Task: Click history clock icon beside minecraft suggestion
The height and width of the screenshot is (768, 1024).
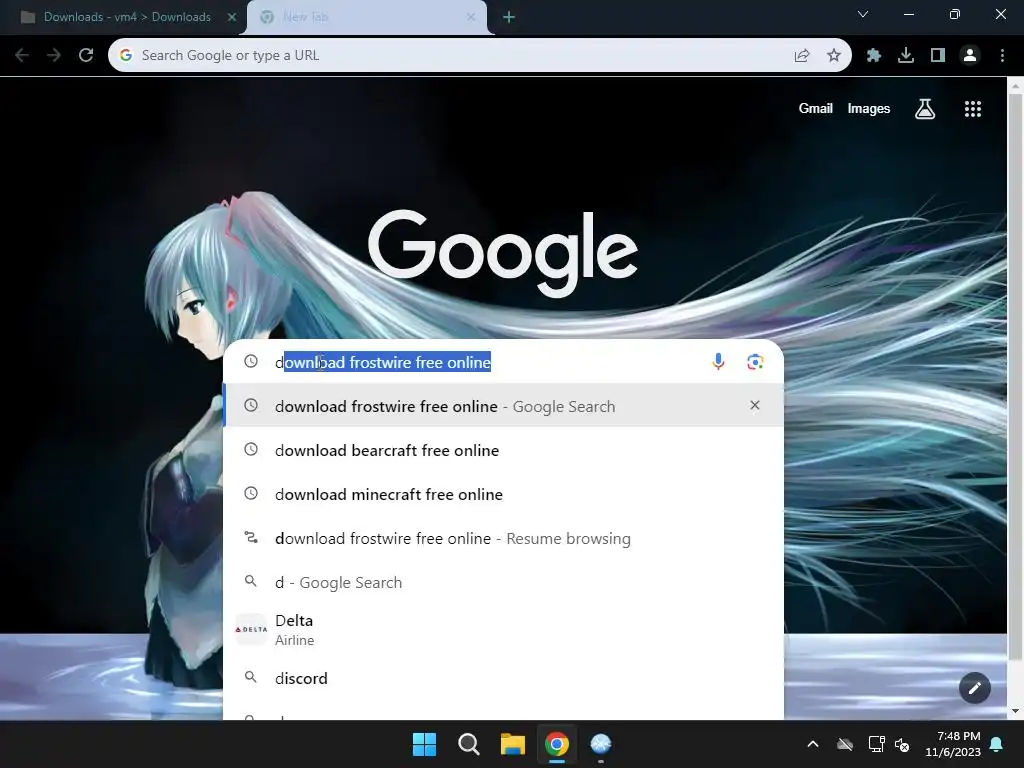Action: 251,493
